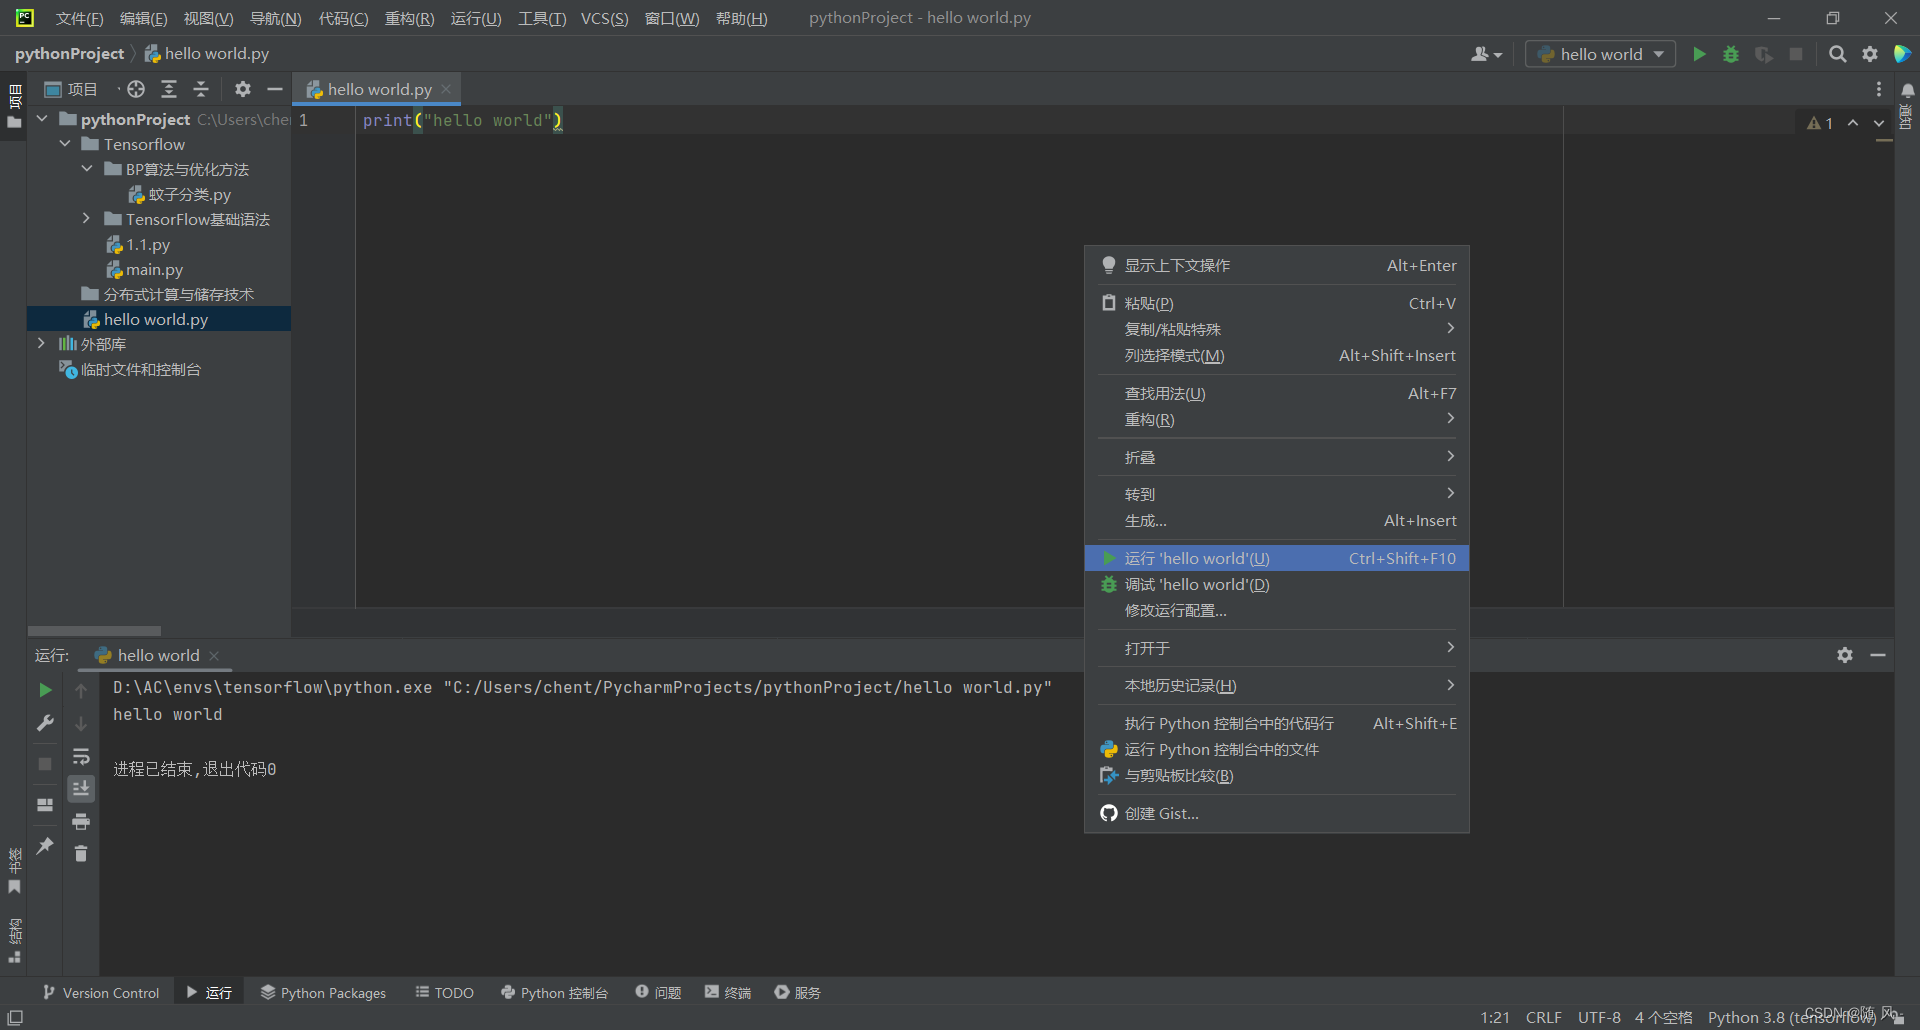The image size is (1920, 1030).
Task: Choose 与剪贴板比较 in the context menu
Action: 1277,775
